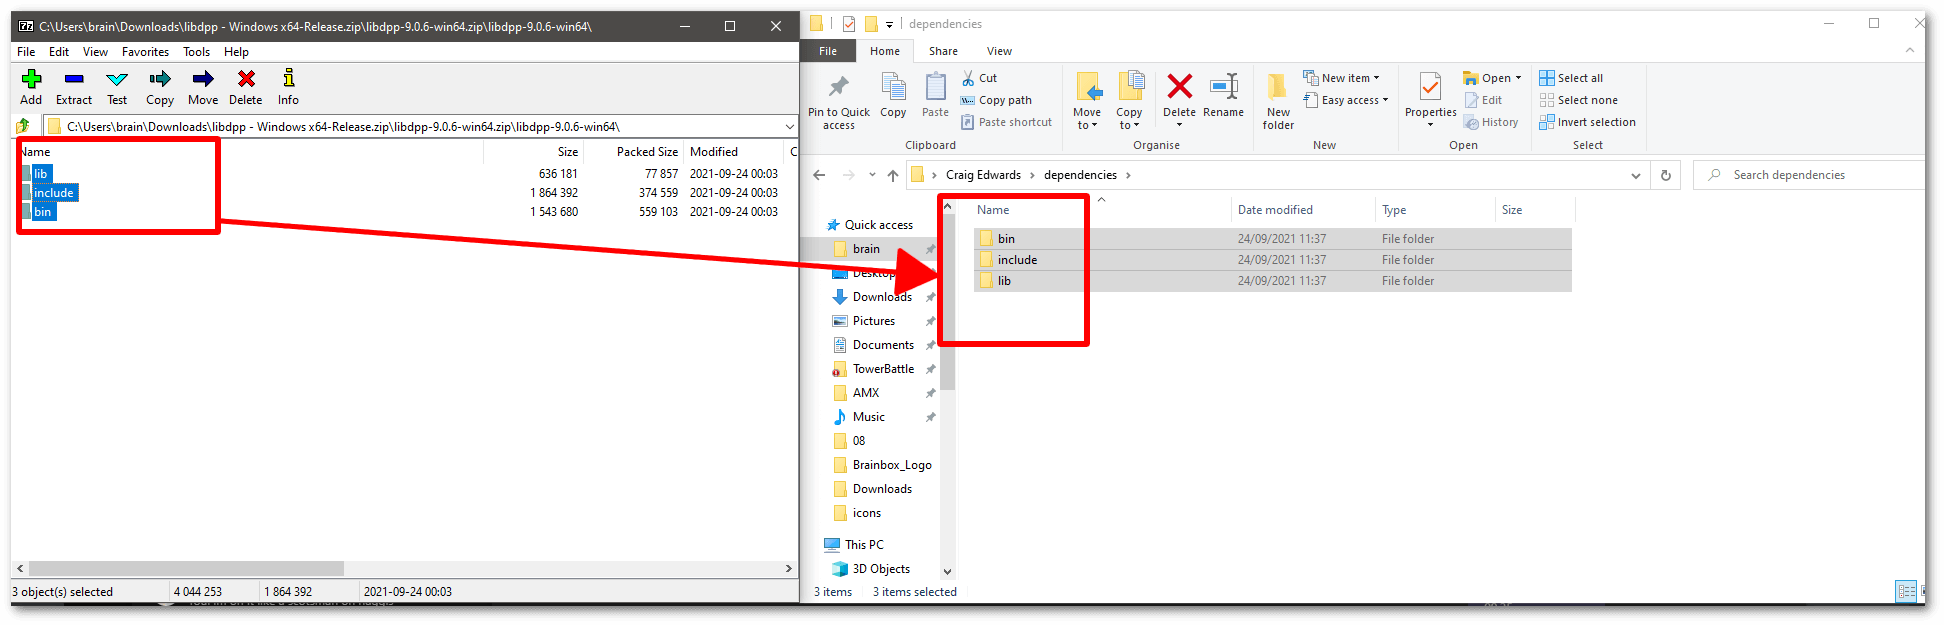Viewport: 1944px width, 625px height.
Task: Click the Test archive icon
Action: coord(117,80)
